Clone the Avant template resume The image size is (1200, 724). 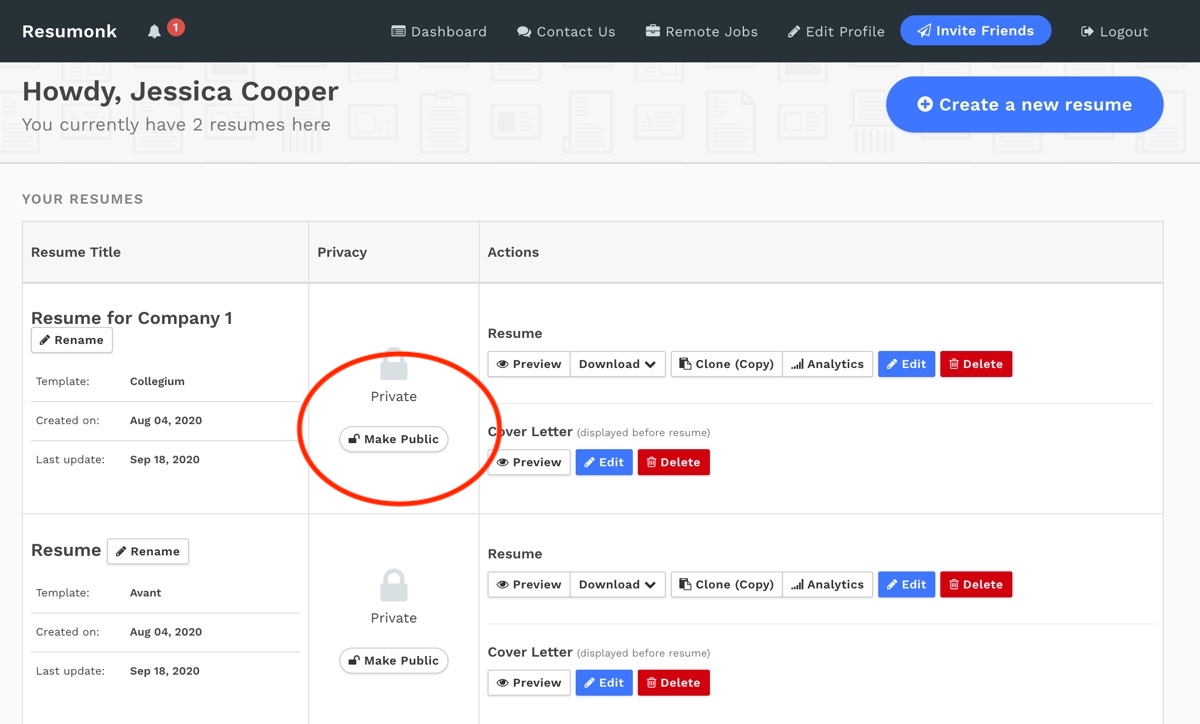coord(727,584)
